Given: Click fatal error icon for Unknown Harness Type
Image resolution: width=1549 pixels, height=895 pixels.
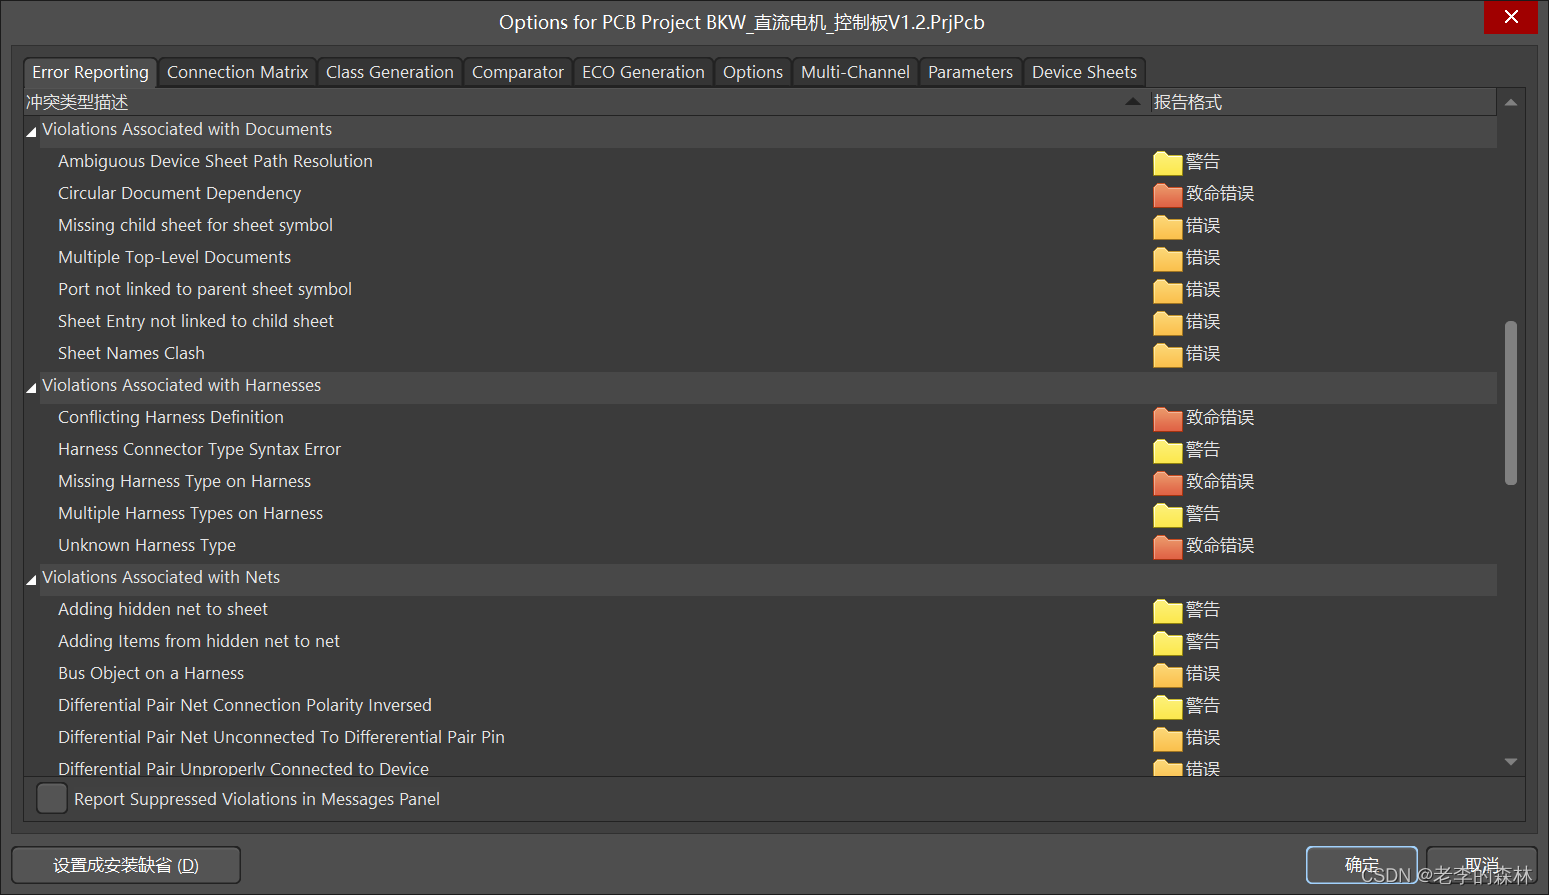Looking at the screenshot, I should click(x=1167, y=546).
